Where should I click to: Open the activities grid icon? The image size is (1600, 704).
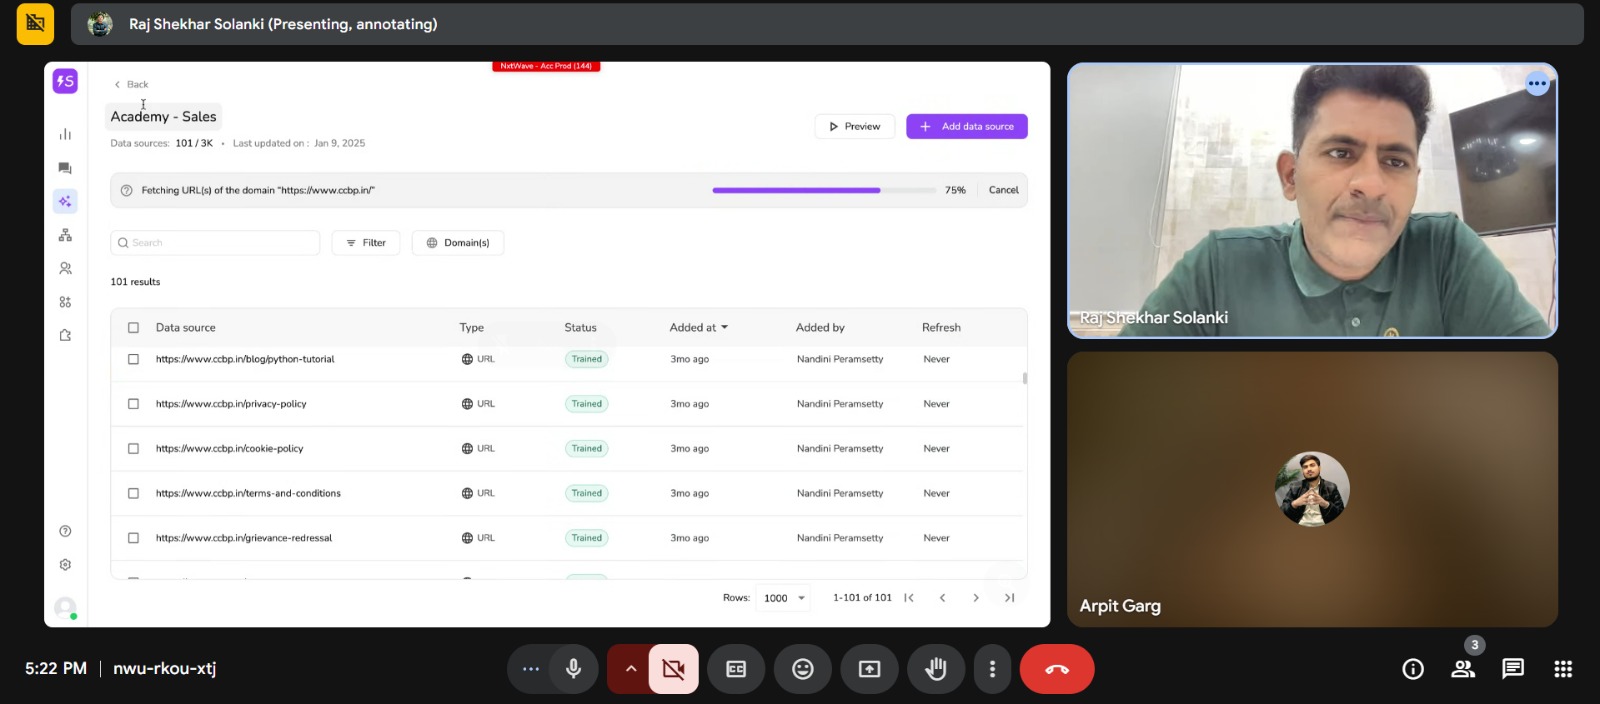[1563, 669]
